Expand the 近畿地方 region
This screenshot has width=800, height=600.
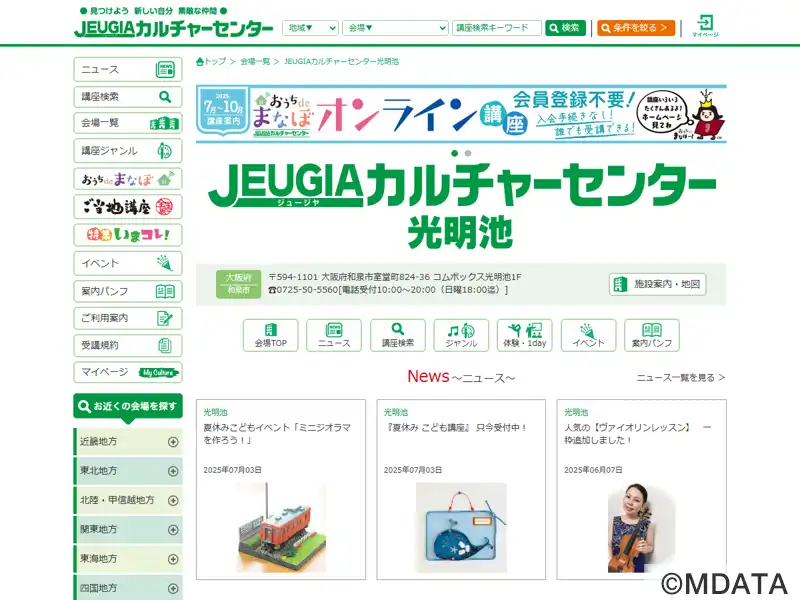click(128, 442)
